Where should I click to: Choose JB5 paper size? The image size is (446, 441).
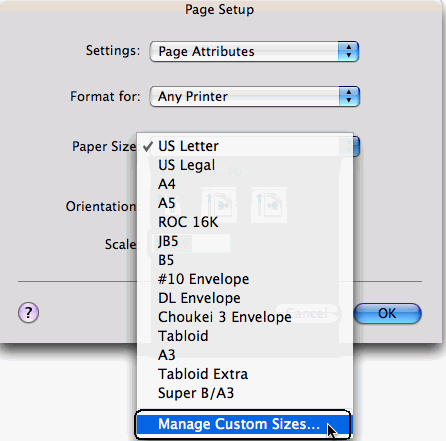(245, 241)
